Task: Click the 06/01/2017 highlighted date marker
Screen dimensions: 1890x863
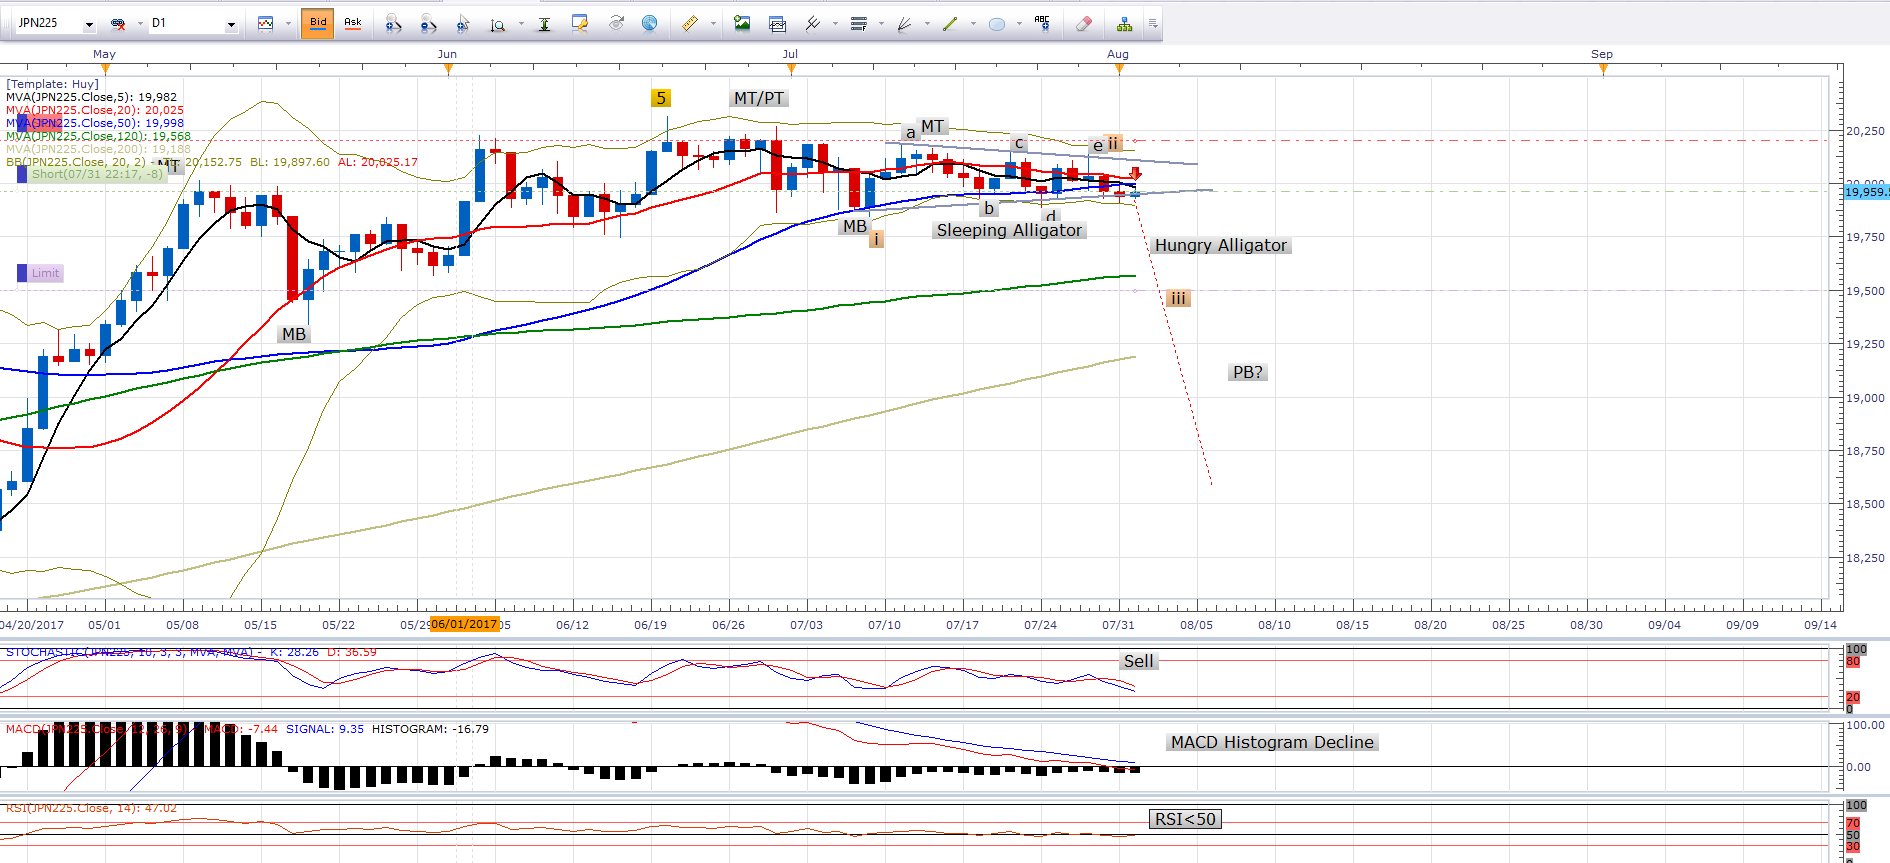Action: (463, 624)
